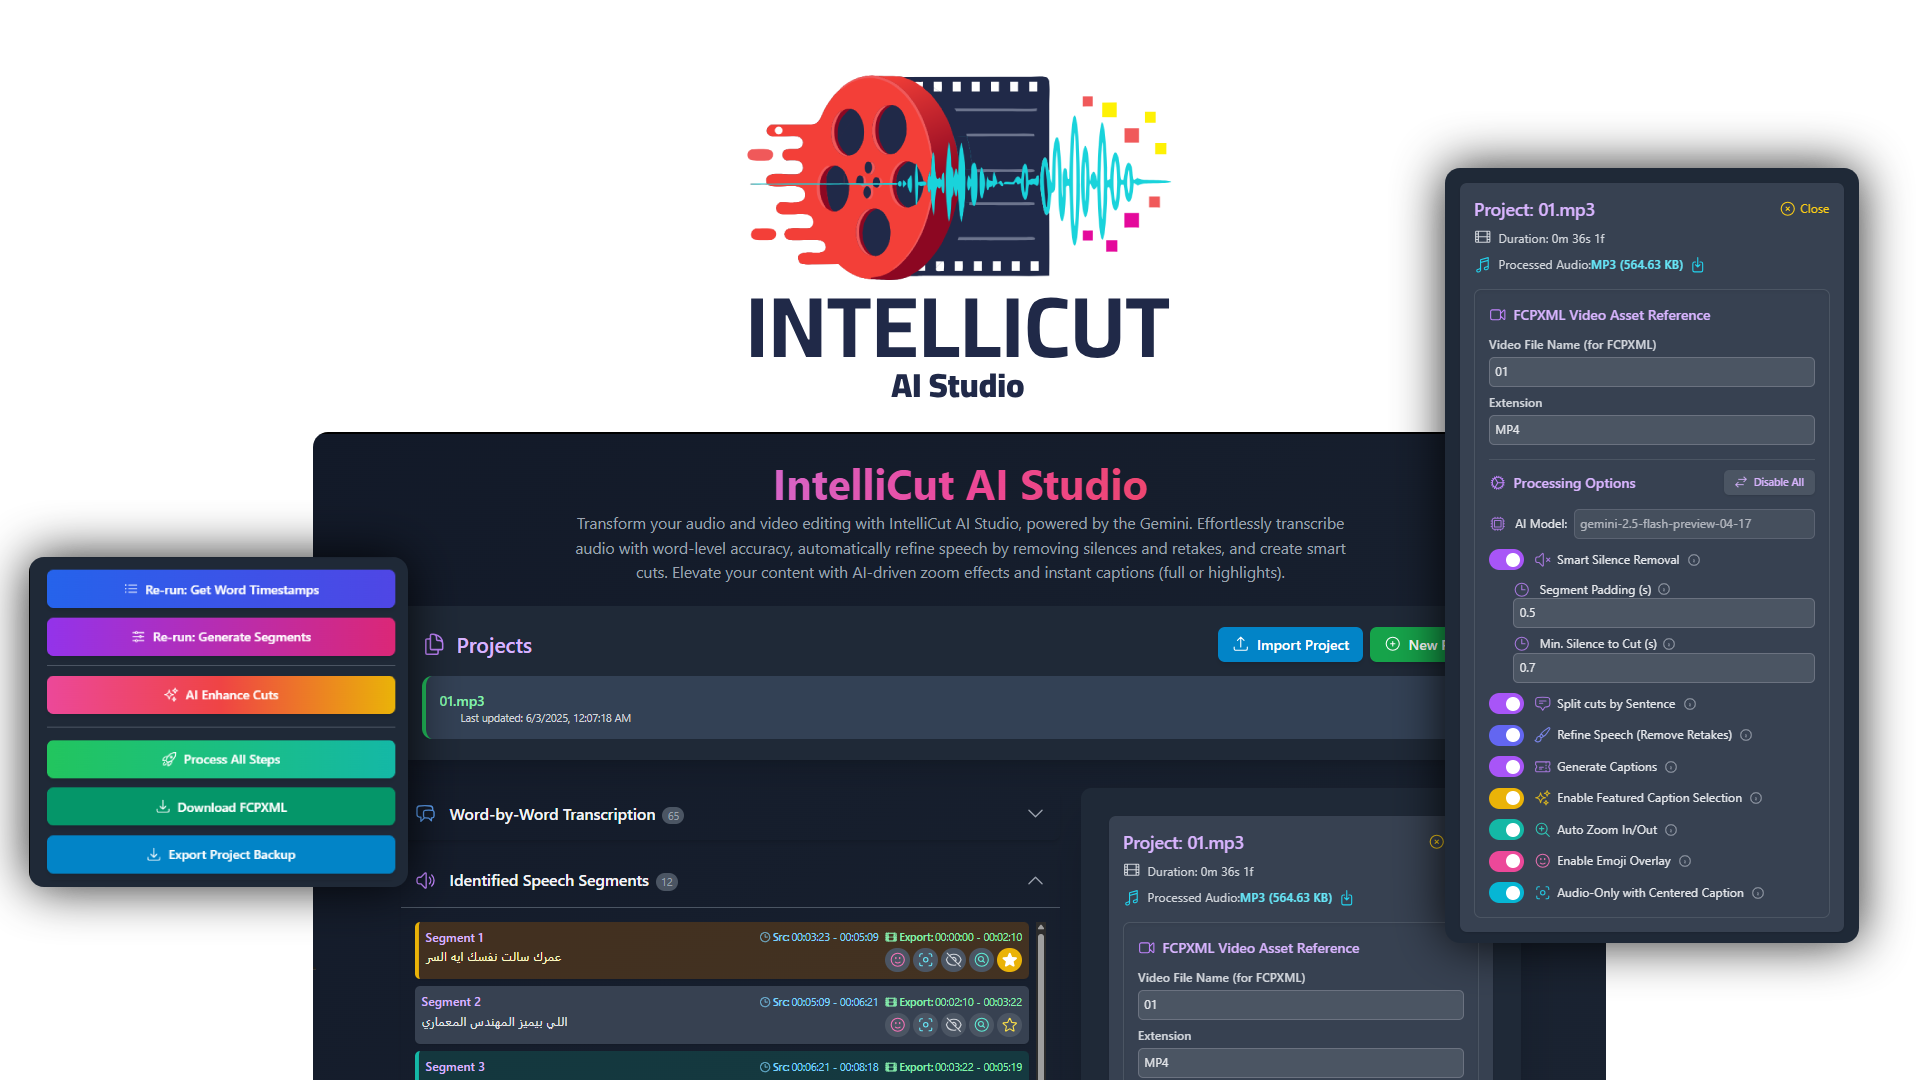This screenshot has width=1920, height=1080.
Task: Click the emoji overlay icon on Segment 1
Action: tap(897, 959)
